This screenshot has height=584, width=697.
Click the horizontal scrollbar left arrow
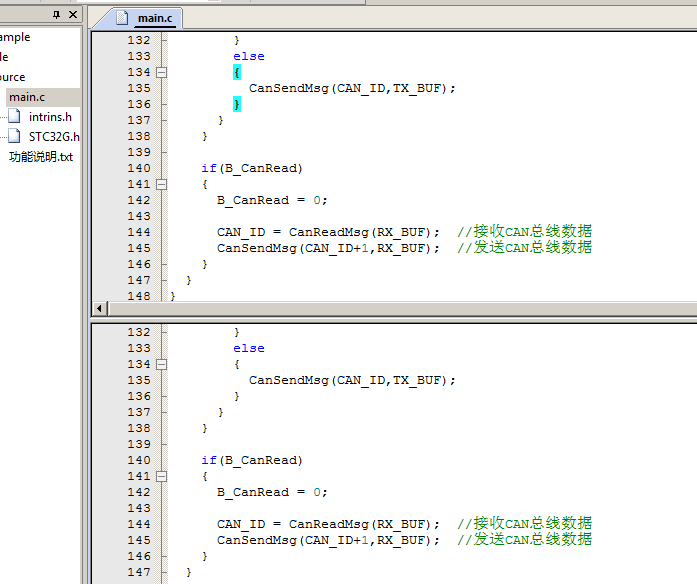[x=99, y=308]
